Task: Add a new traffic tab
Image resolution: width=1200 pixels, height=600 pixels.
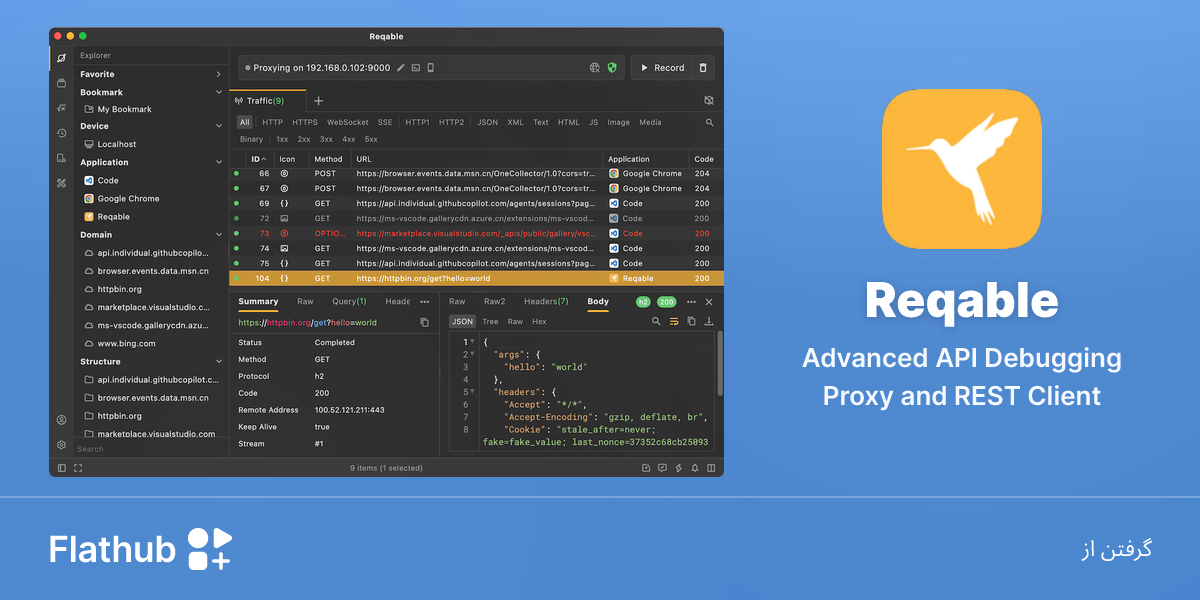Action: tap(319, 101)
